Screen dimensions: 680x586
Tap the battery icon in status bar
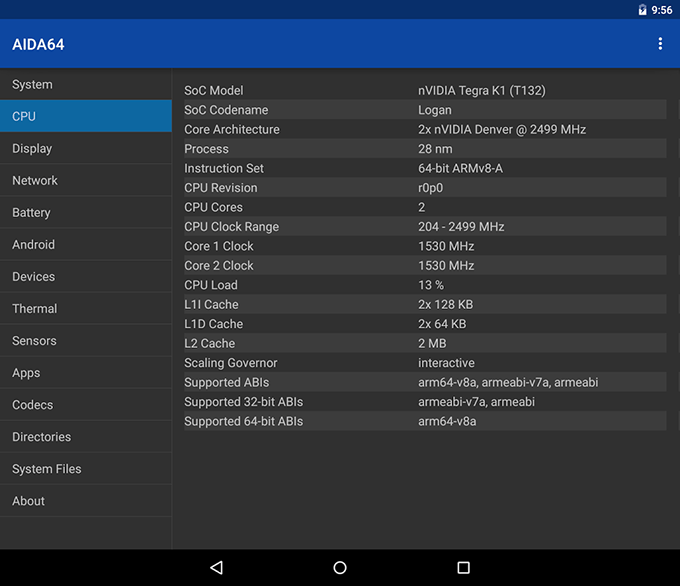coord(642,10)
